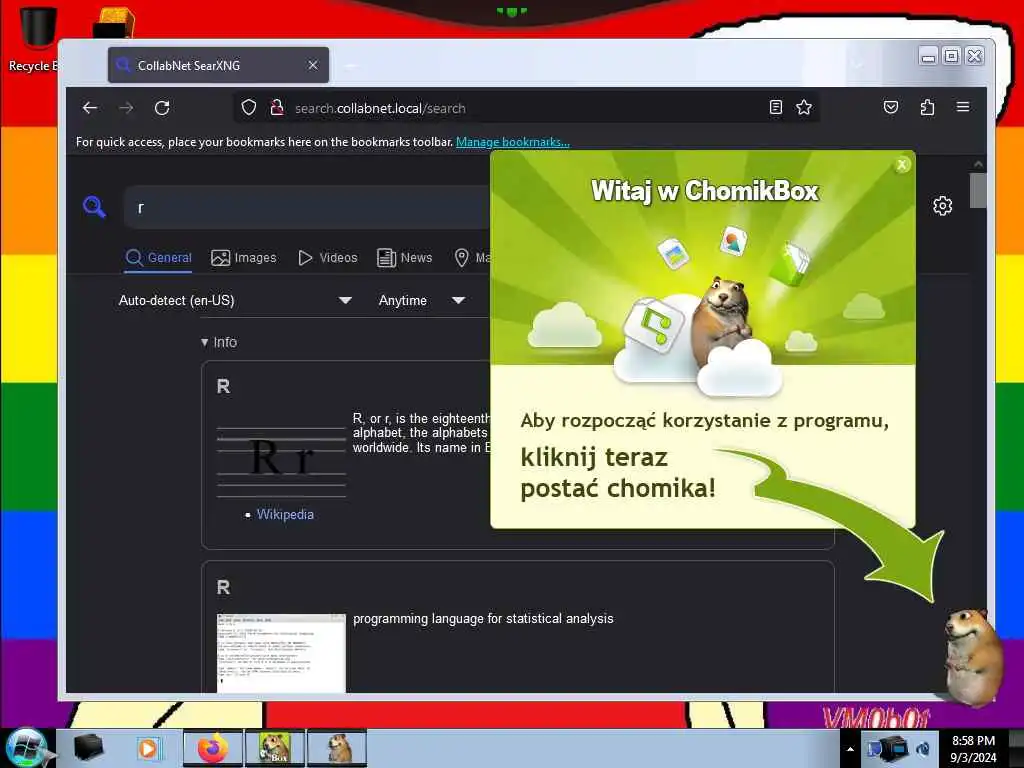Click the 'kliknij teraz postać chomika!' text
This screenshot has width=1024, height=768.
617,473
